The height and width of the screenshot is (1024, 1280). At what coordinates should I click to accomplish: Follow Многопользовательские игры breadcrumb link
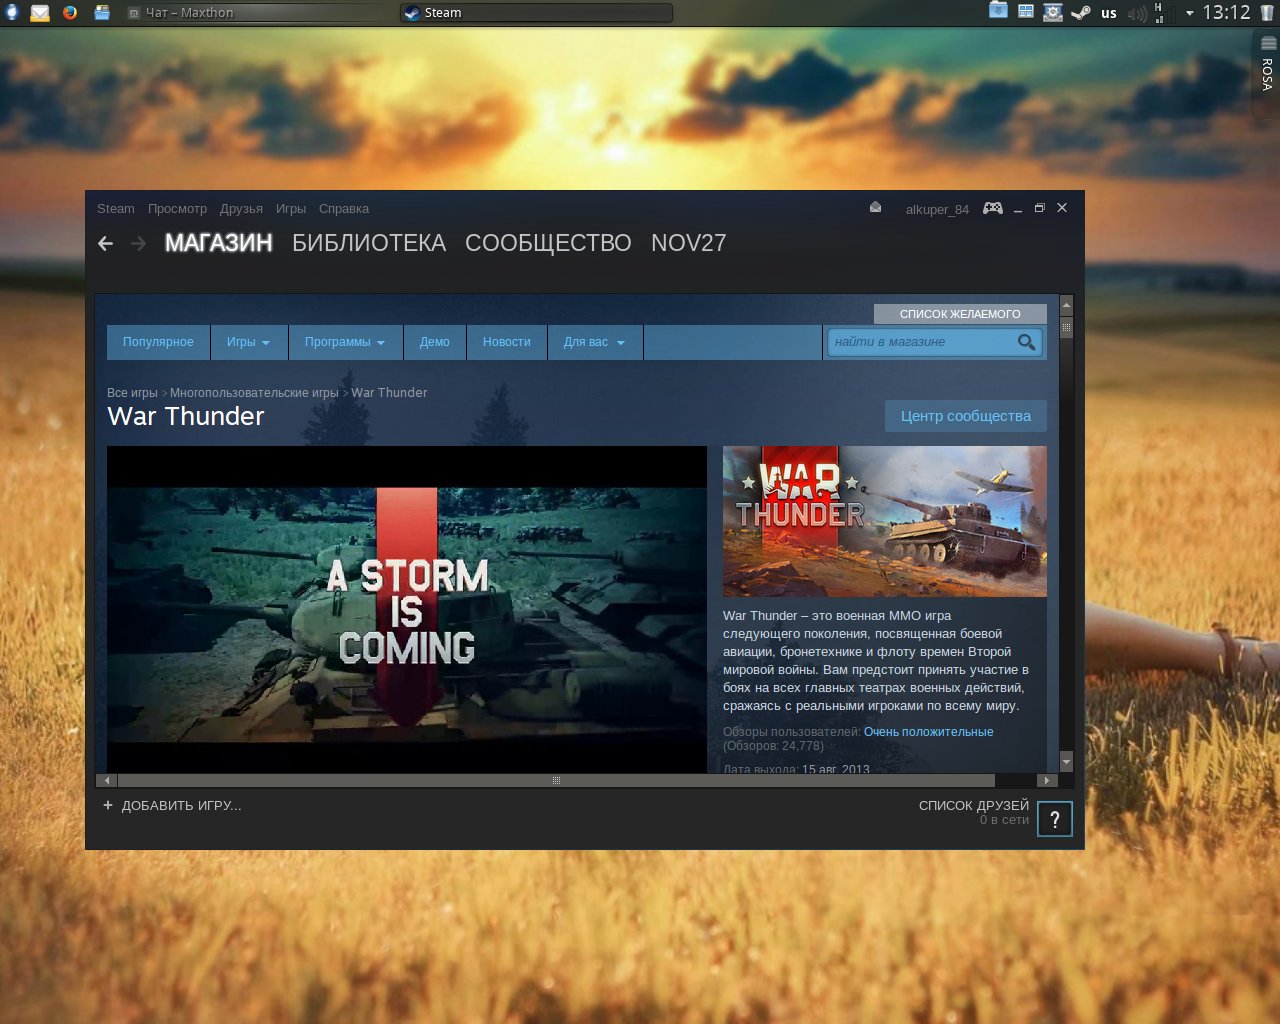pyautogui.click(x=254, y=393)
